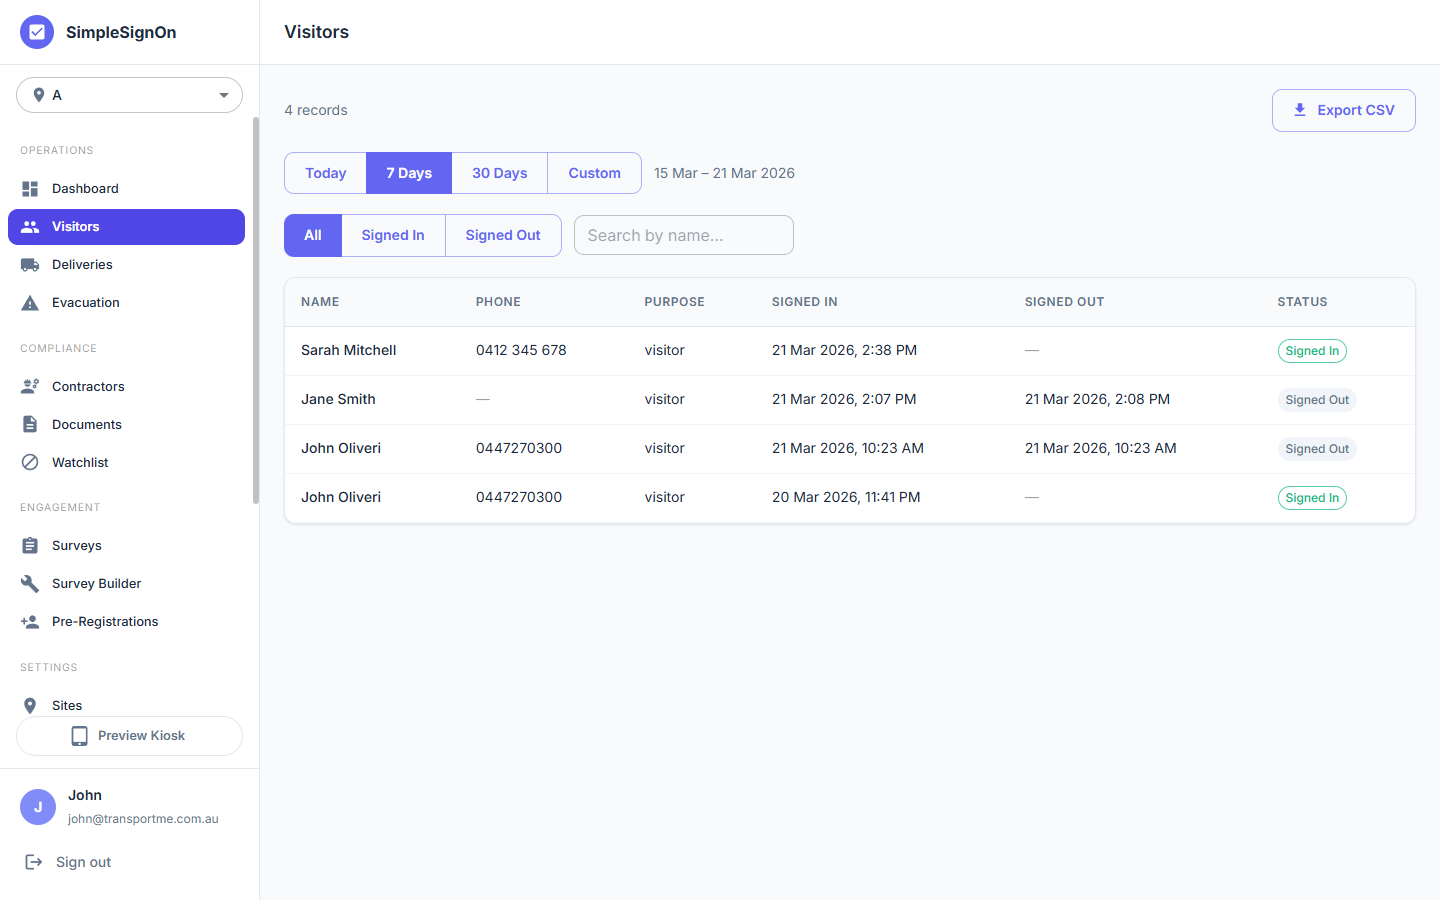Click Jane Smith's Signed Out badge
Screen dimensions: 1440x900
coord(1317,400)
